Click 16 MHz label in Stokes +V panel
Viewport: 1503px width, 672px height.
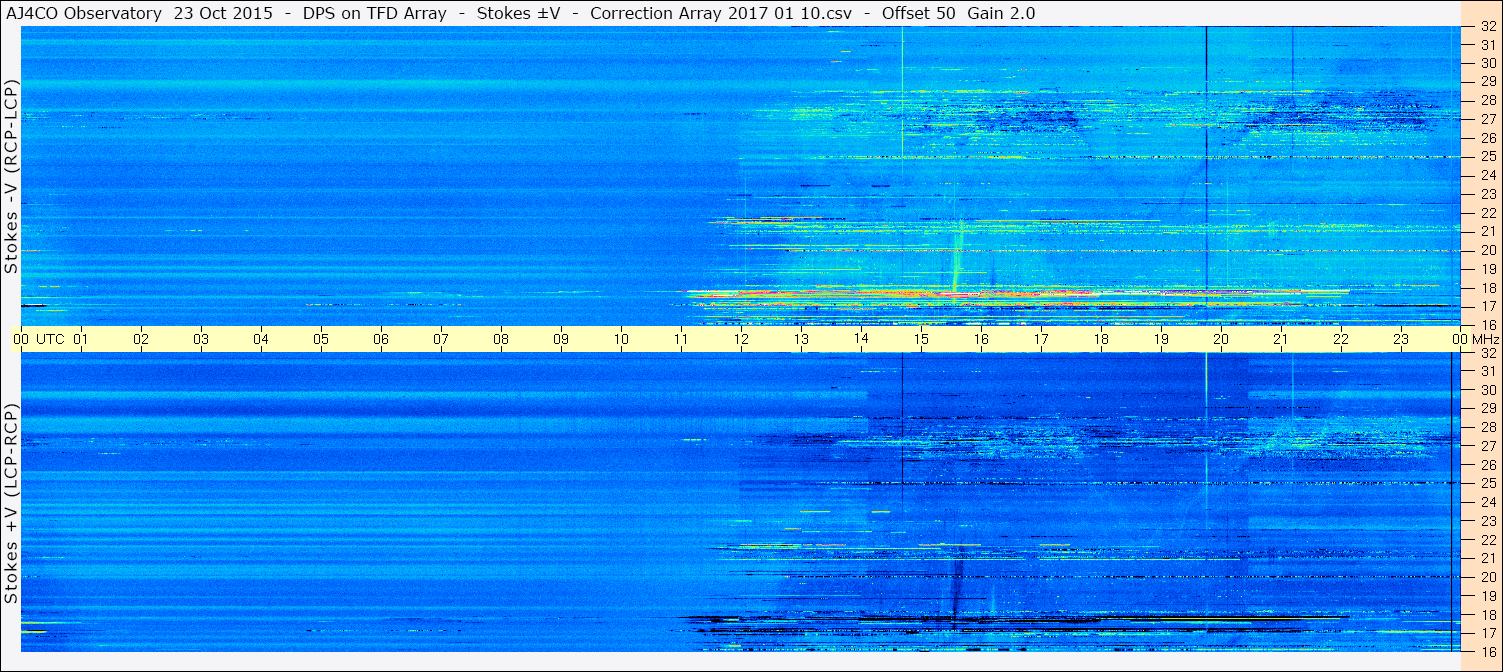point(1488,651)
